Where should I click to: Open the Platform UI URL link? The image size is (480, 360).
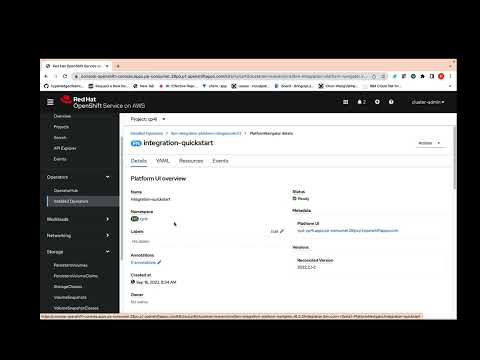348,230
